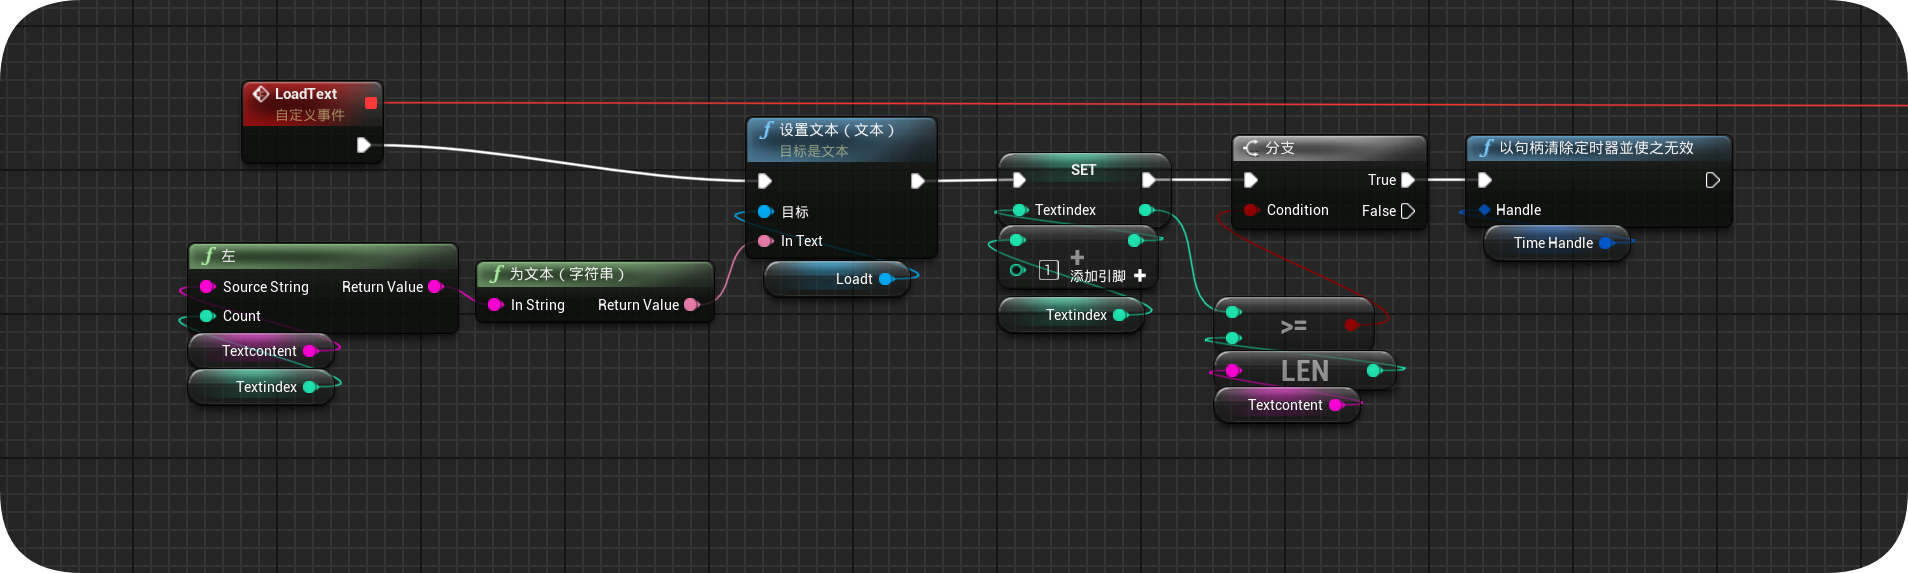Select the LEN node
The width and height of the screenshot is (1908, 573).
pyautogui.click(x=1305, y=371)
